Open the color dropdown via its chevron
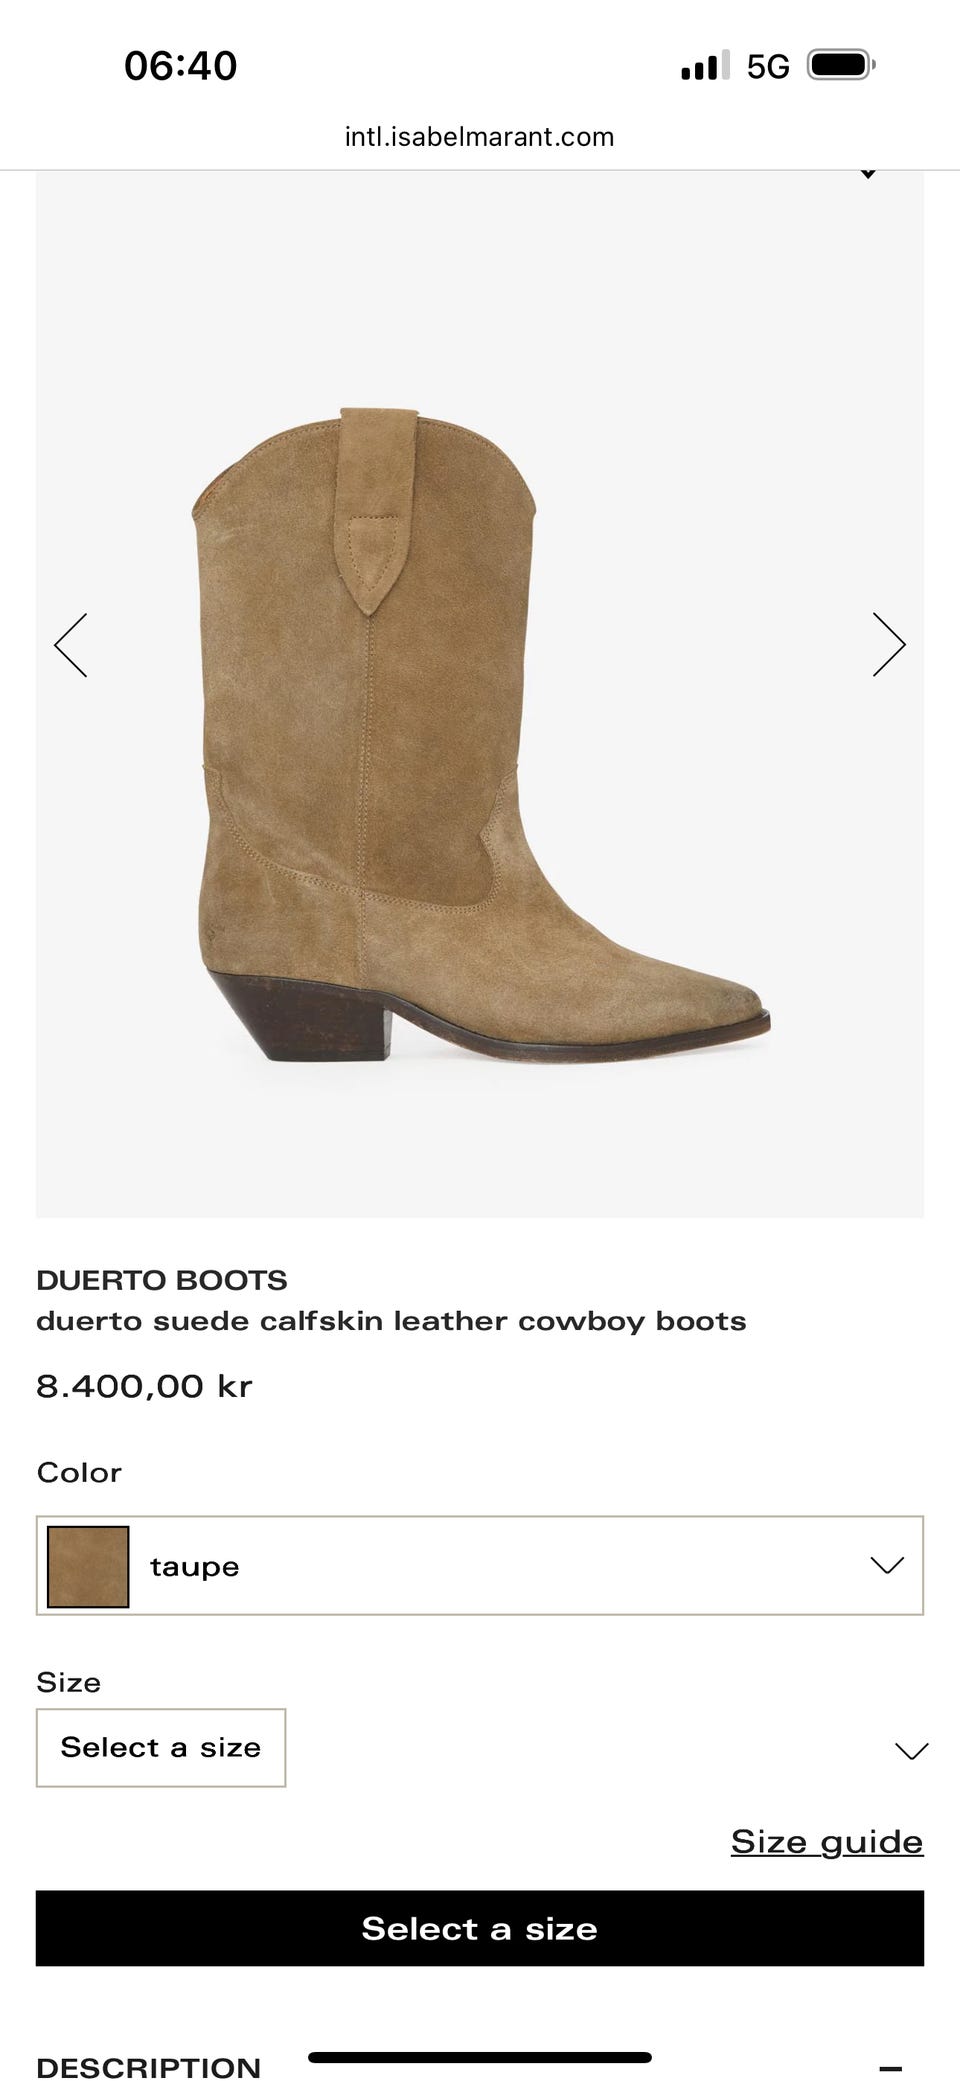The height and width of the screenshot is (2081, 960). [x=887, y=1565]
